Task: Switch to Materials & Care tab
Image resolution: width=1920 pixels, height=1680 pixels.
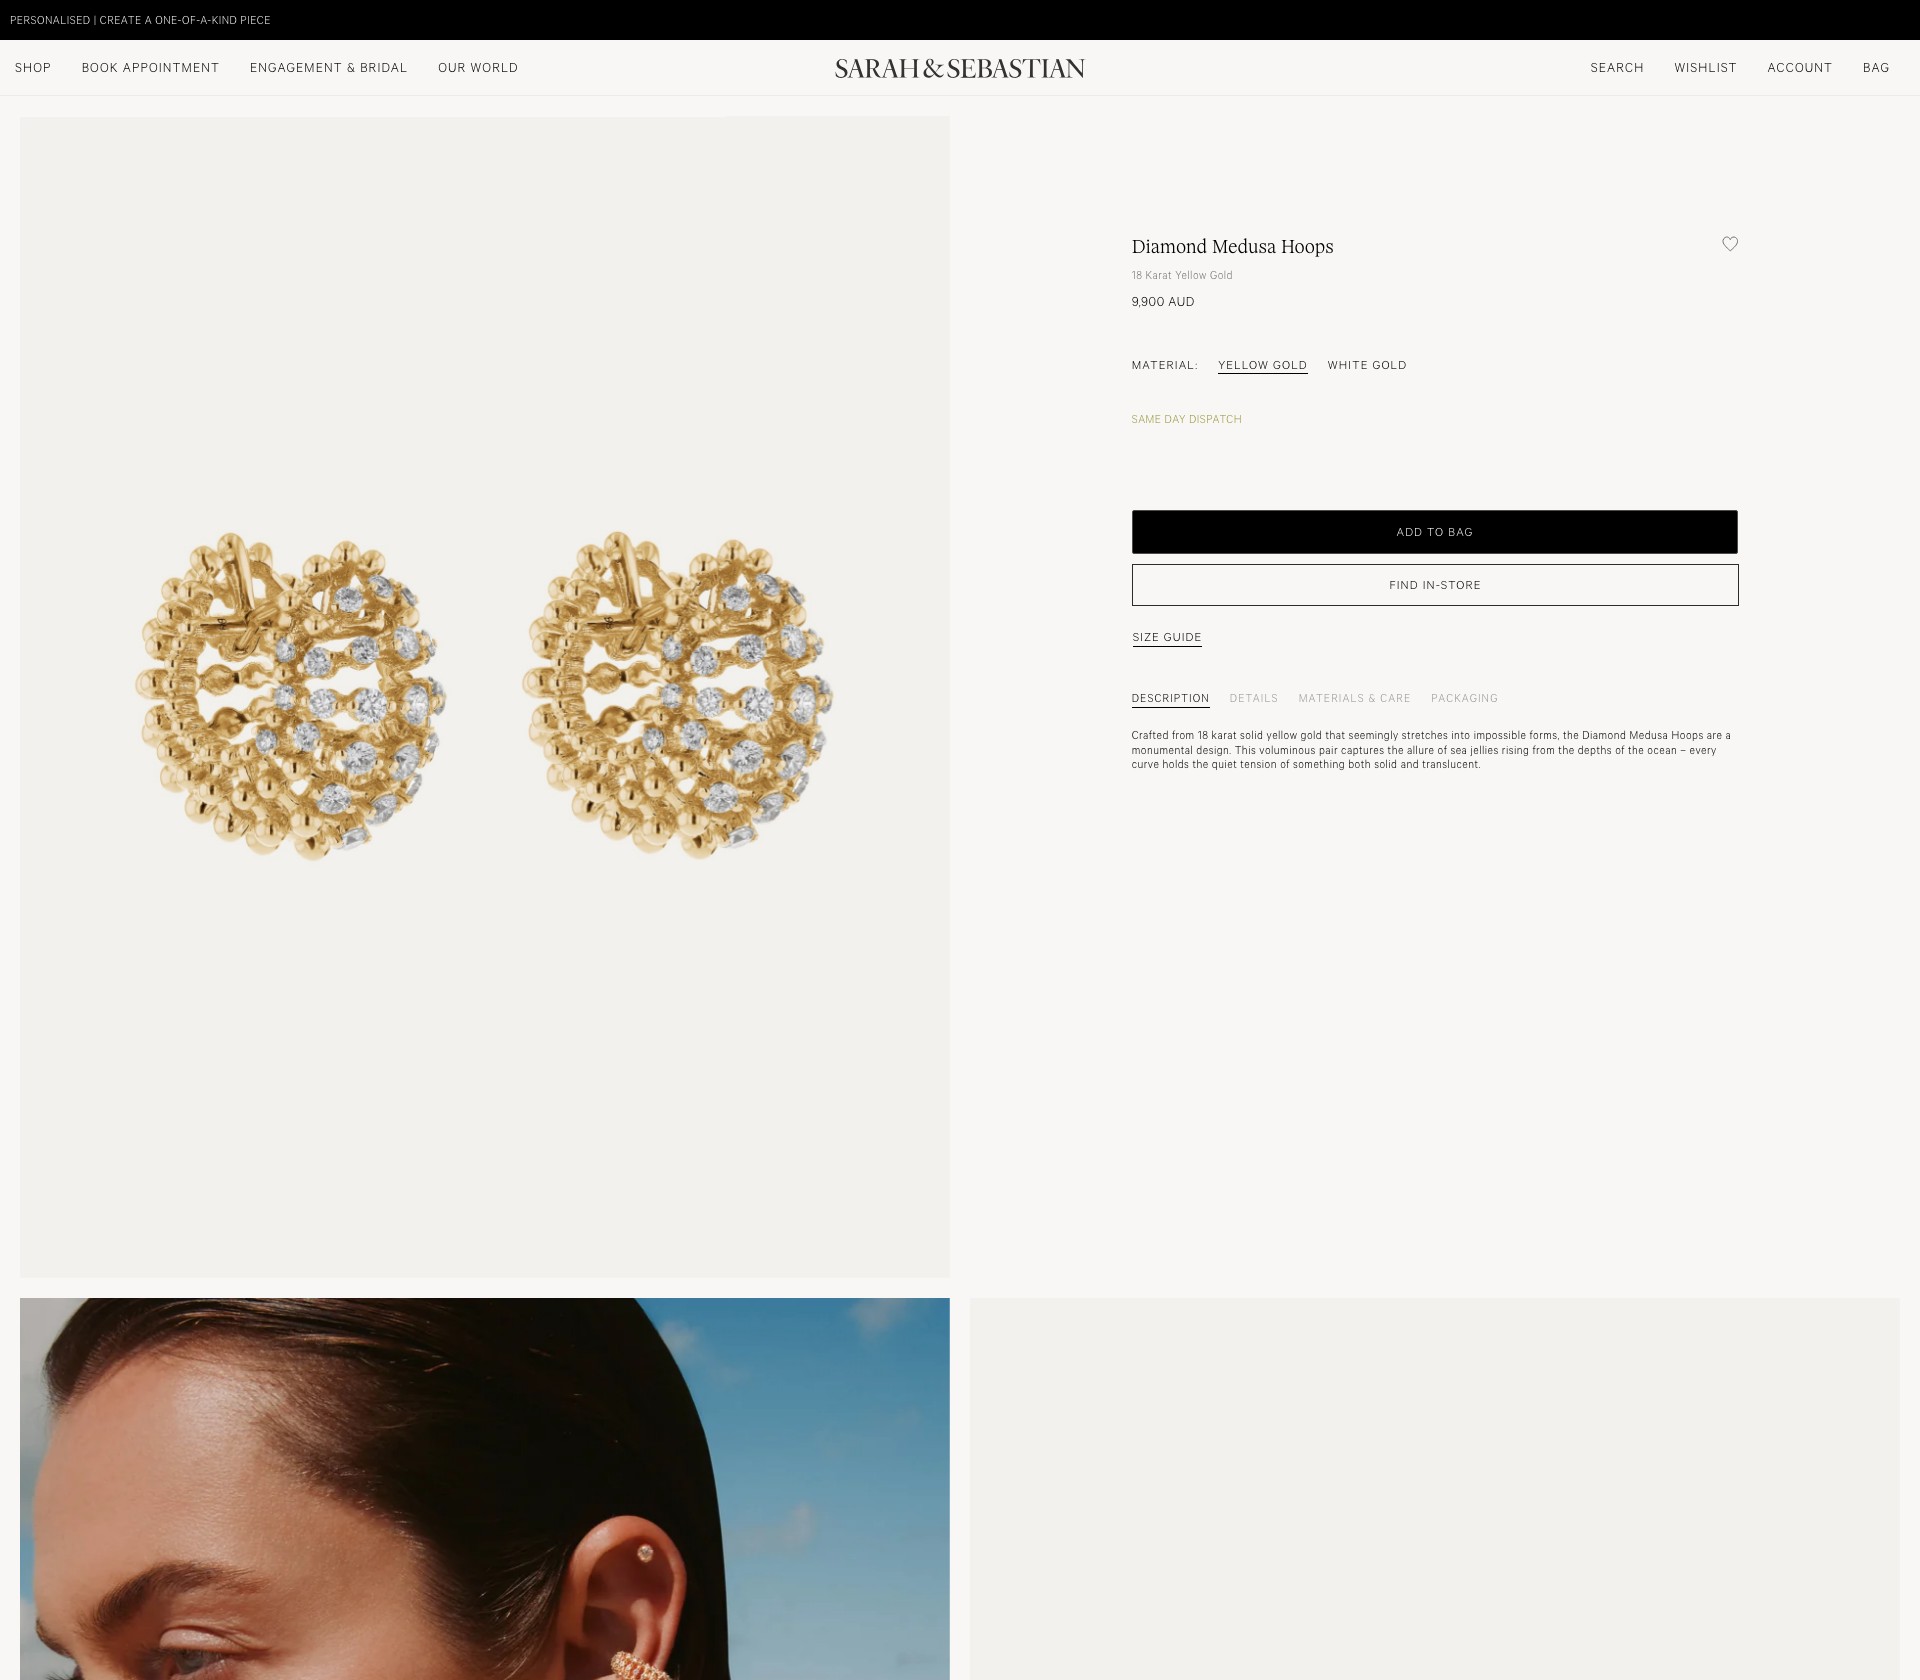Action: 1354,698
